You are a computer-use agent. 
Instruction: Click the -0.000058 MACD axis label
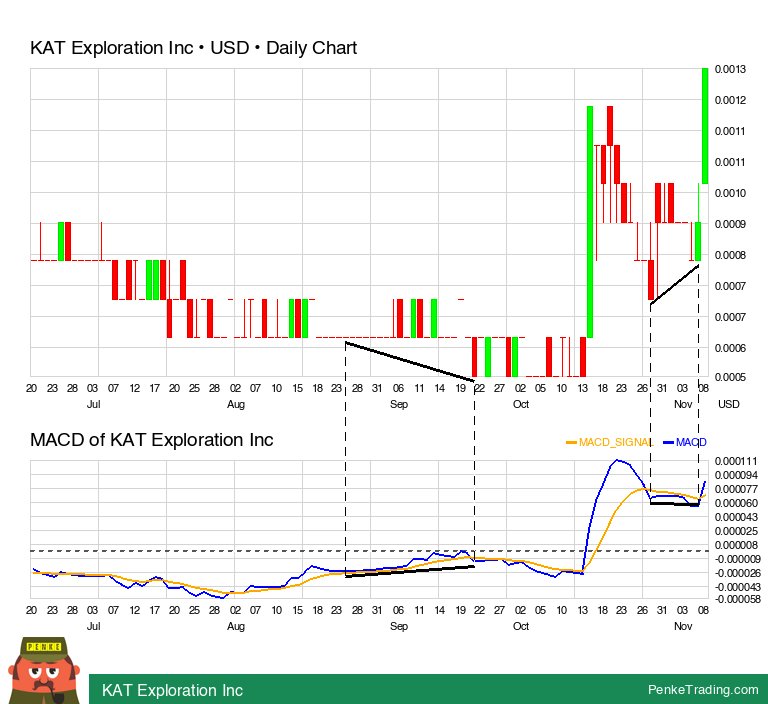tap(738, 599)
